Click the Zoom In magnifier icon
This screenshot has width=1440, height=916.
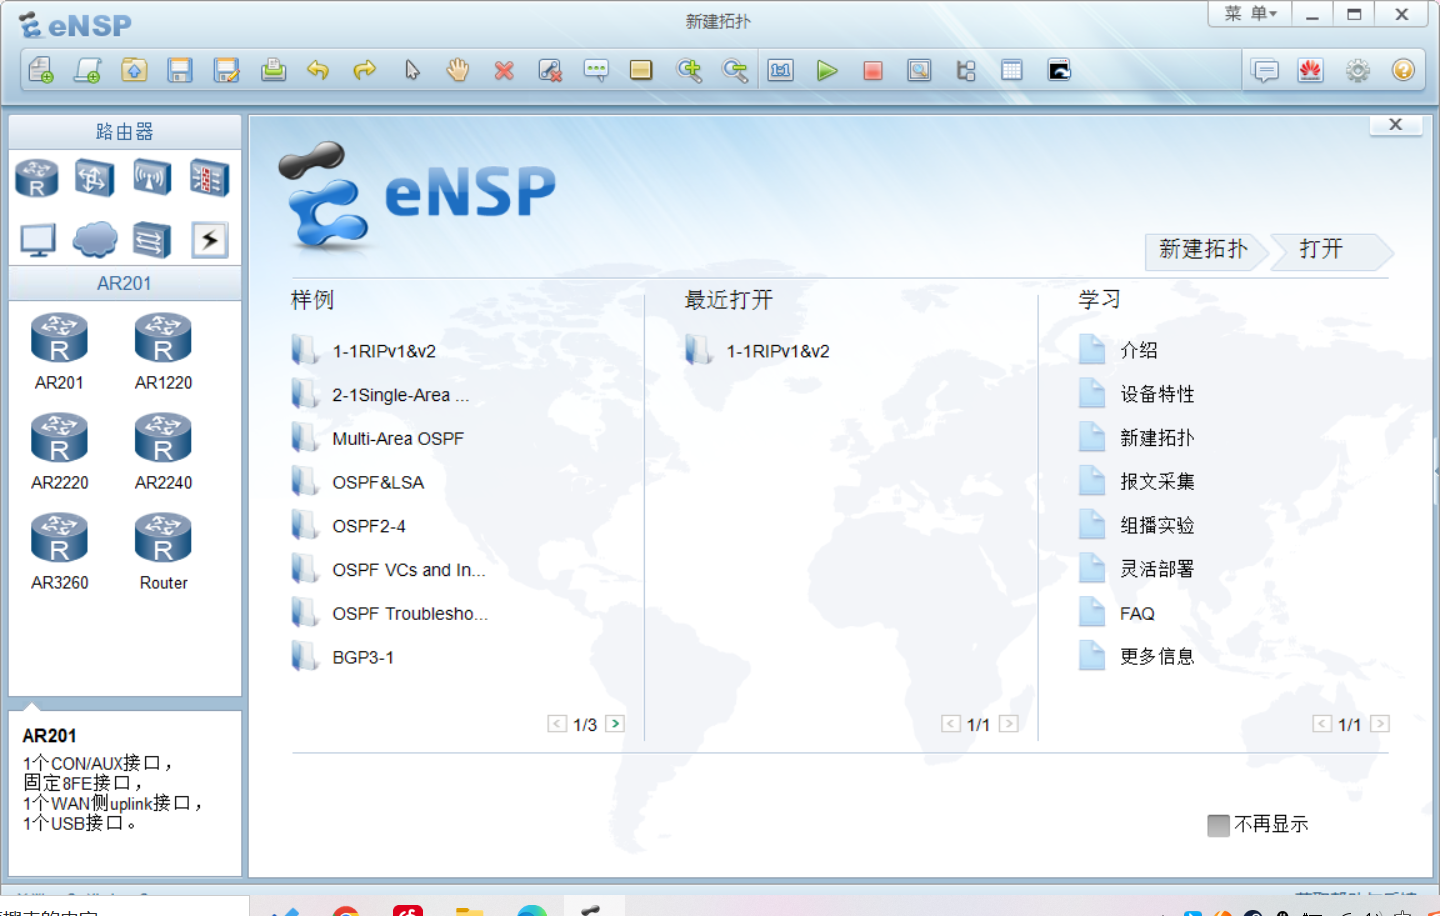689,70
